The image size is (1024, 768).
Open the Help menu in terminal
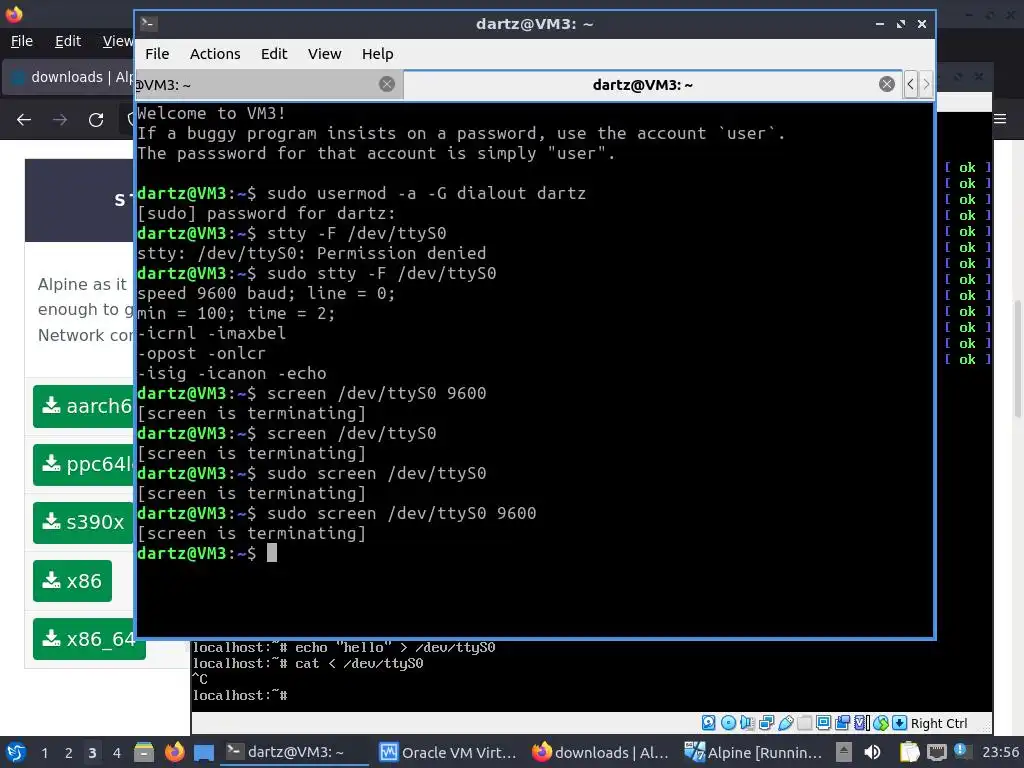(377, 54)
